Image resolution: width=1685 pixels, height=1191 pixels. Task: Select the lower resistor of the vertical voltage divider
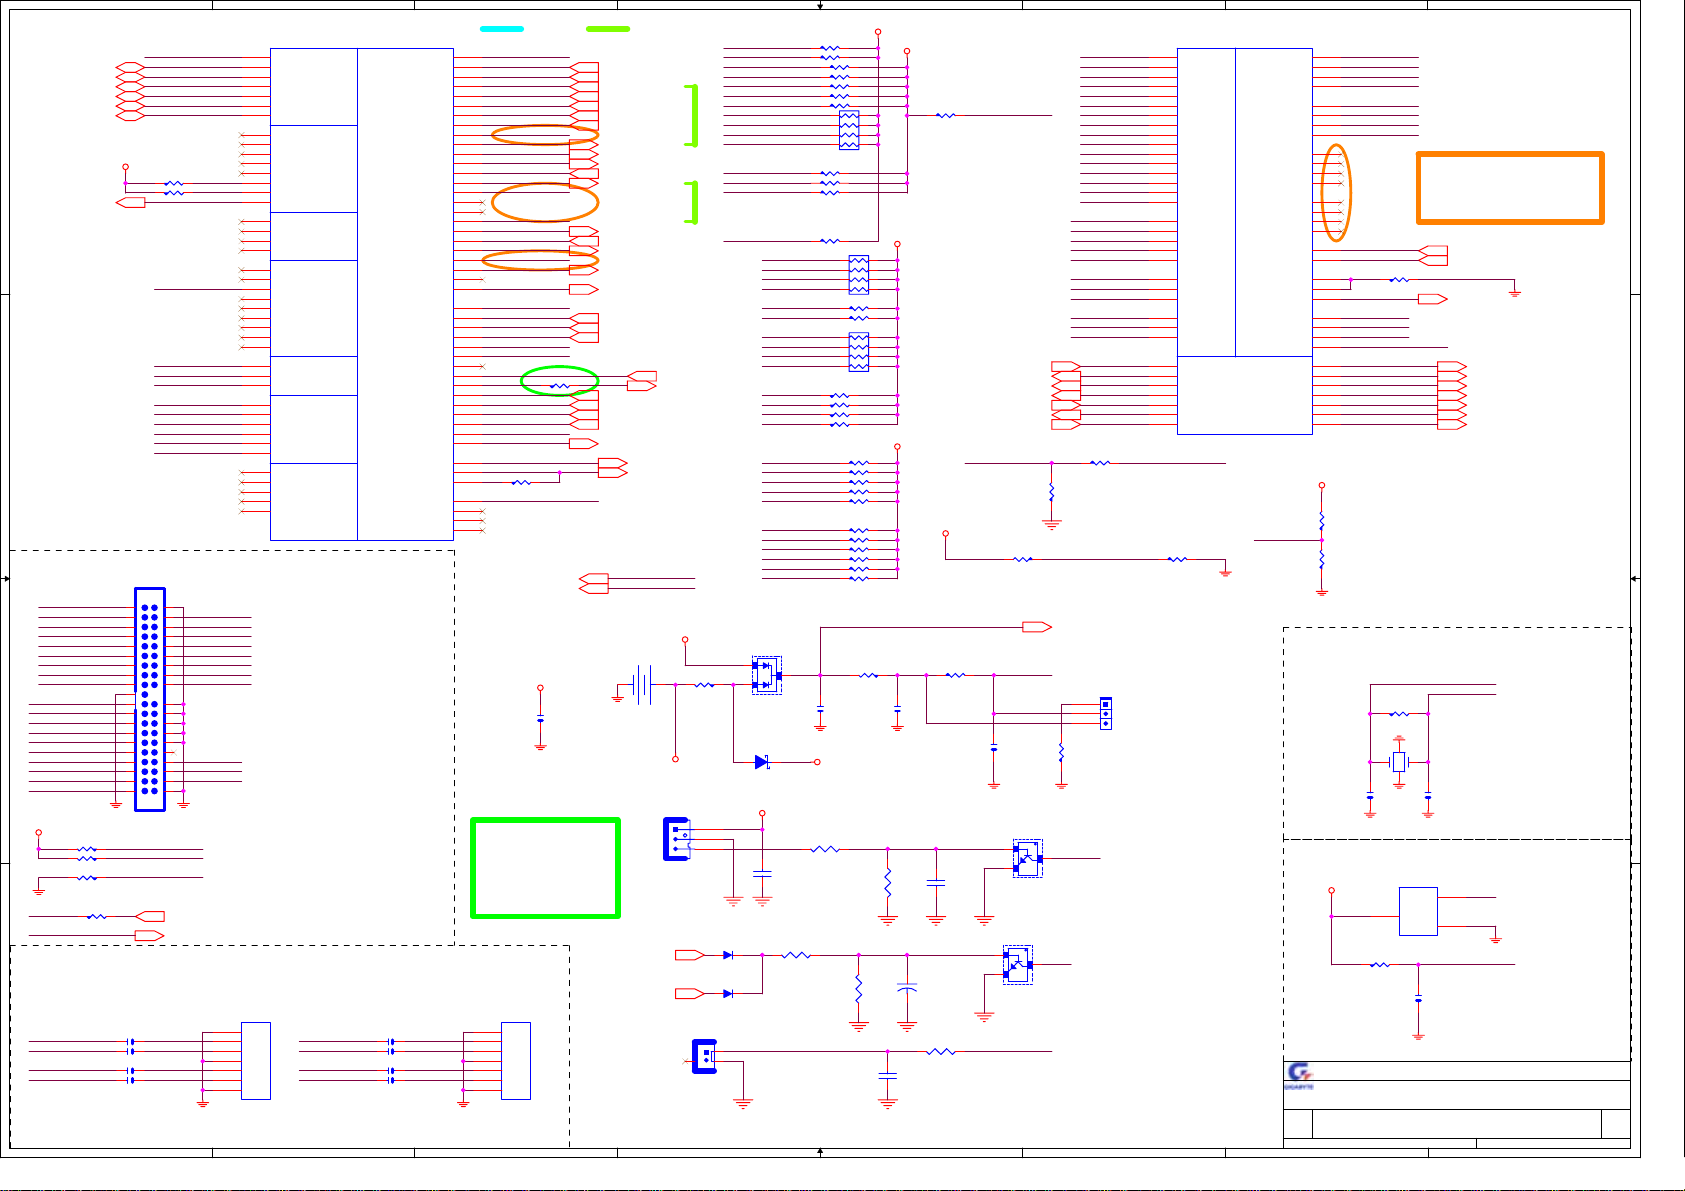(1322, 559)
